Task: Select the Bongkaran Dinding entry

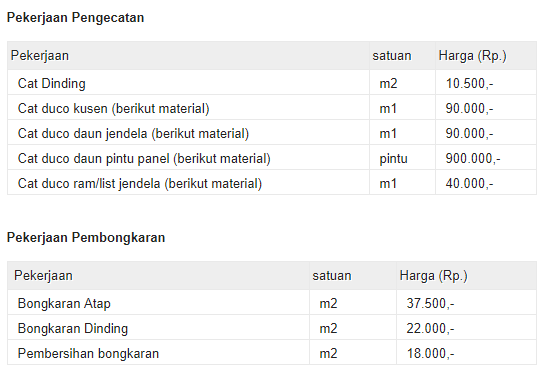Action: point(73,329)
